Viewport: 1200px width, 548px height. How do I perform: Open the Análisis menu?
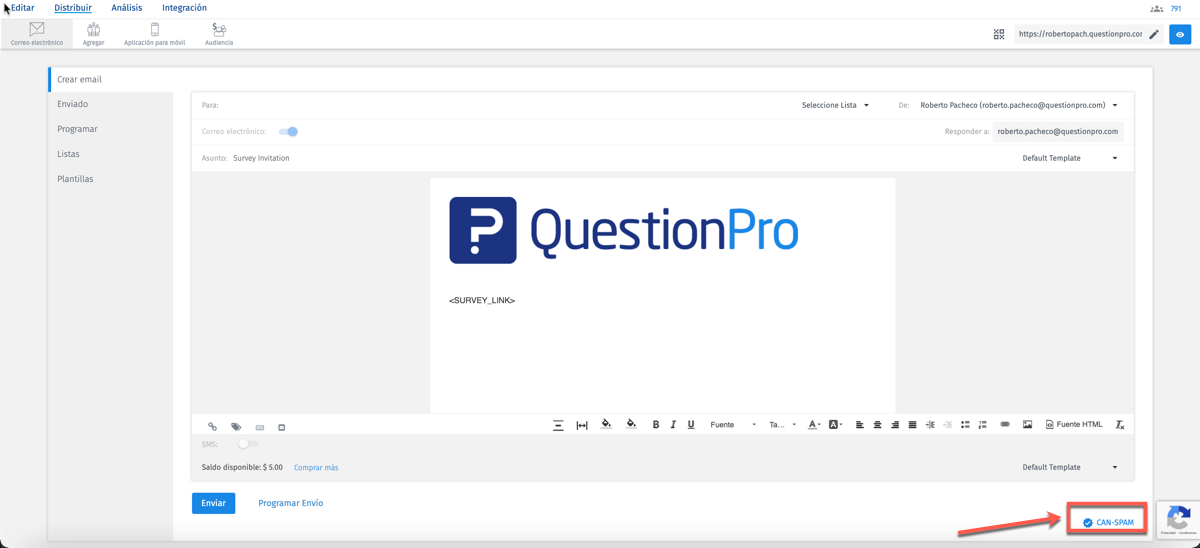click(127, 8)
